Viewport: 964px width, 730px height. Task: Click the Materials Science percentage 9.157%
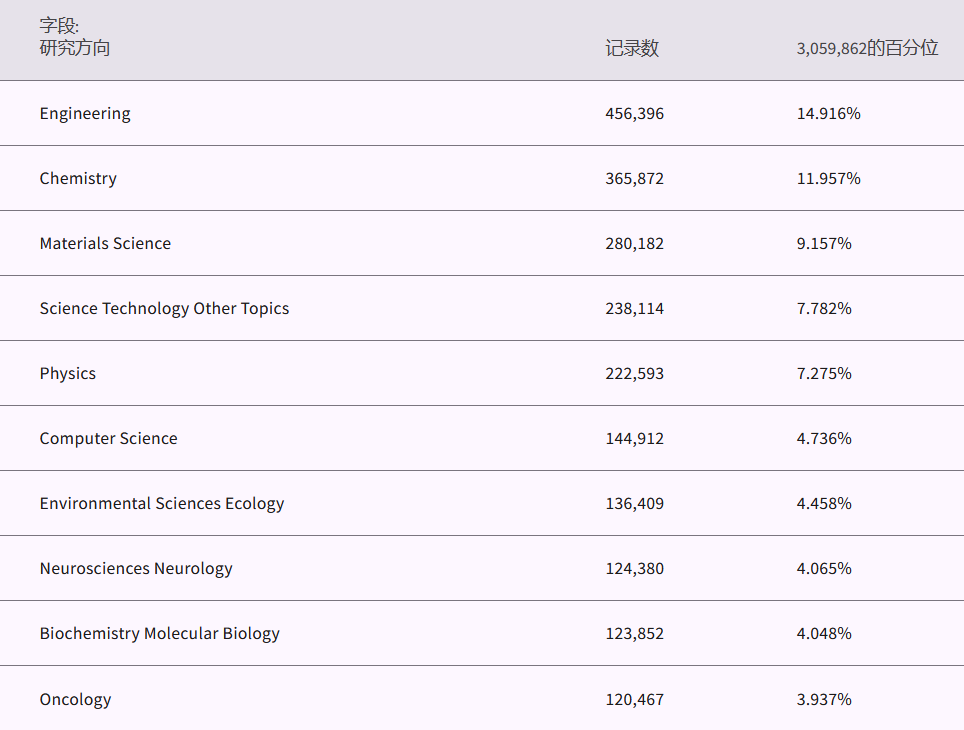click(x=824, y=243)
